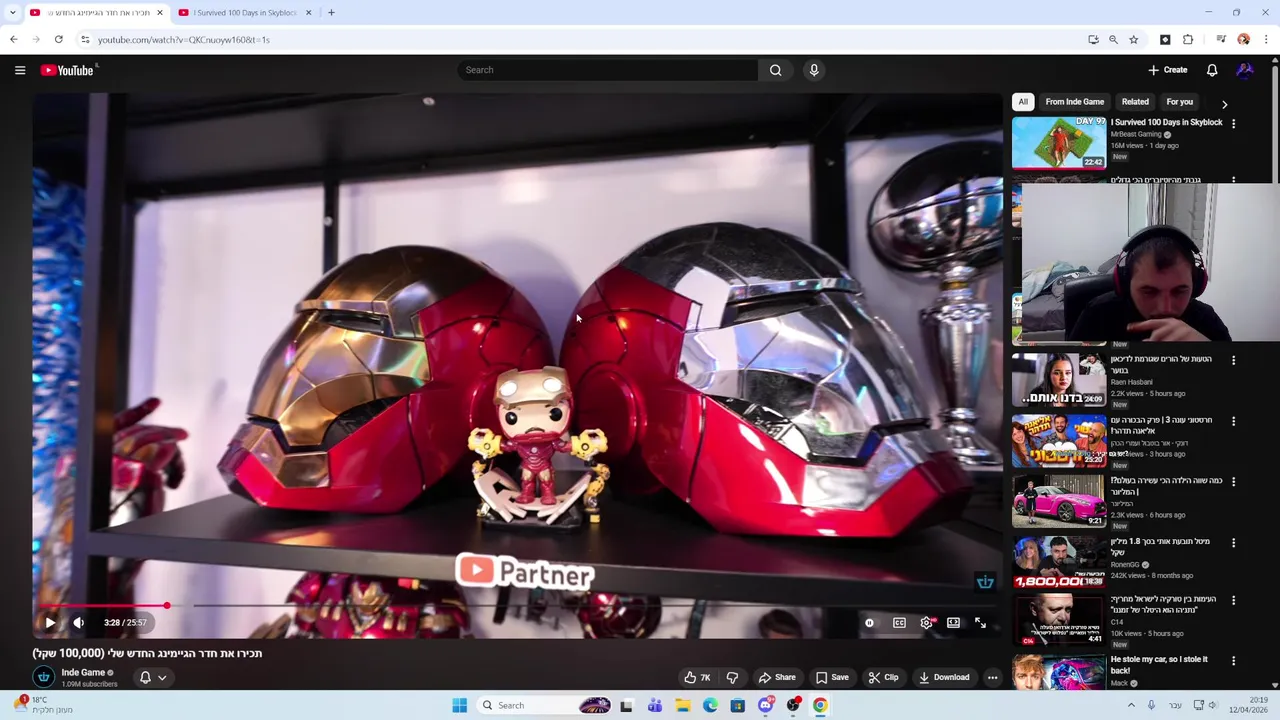The image size is (1280, 720).
Task: Toggle the autoplay switch in player
Action: 870,623
